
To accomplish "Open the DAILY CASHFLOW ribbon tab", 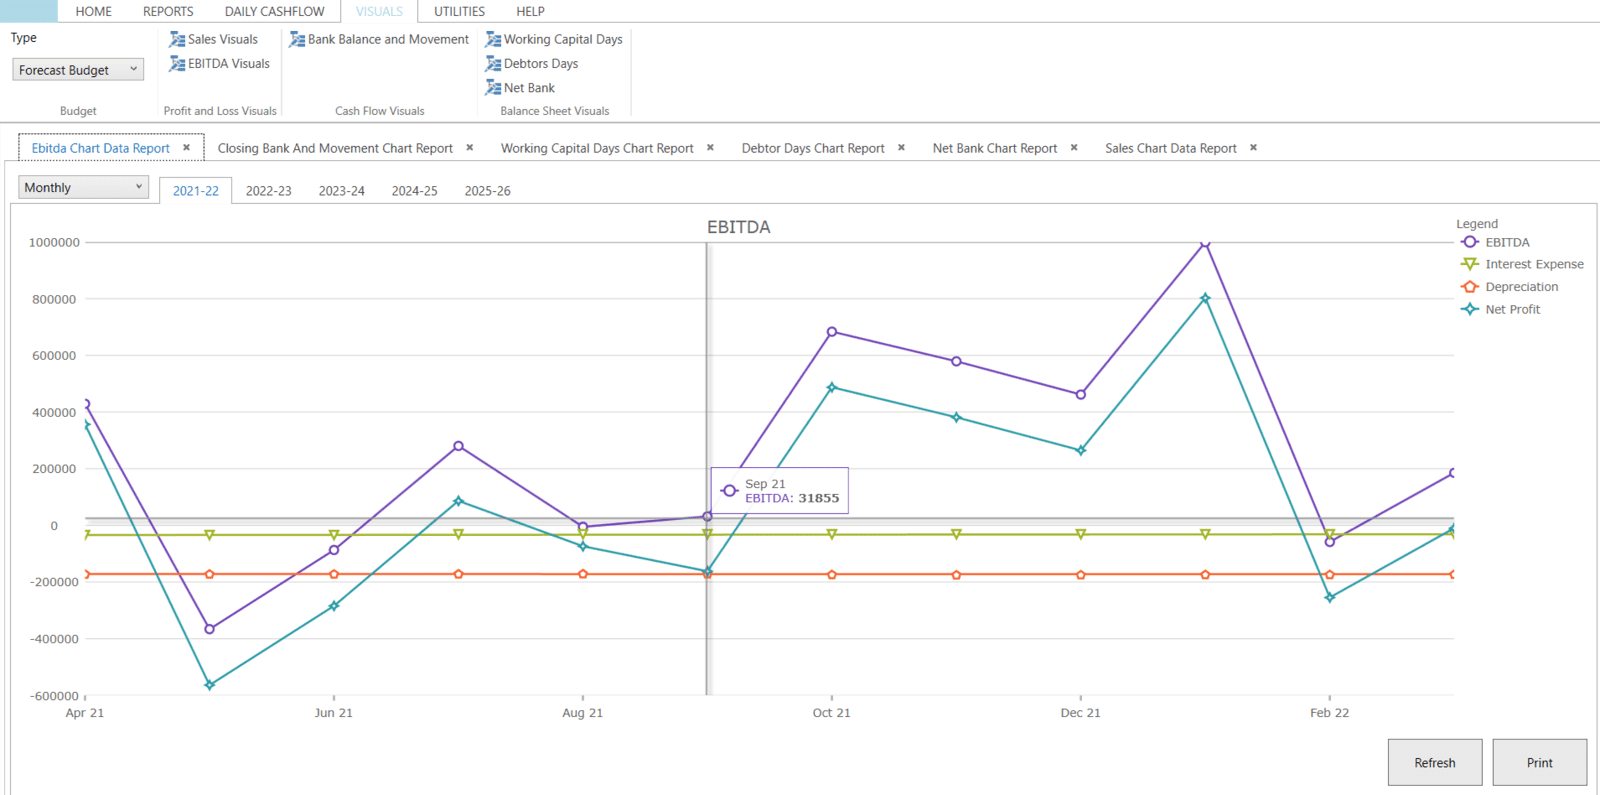I will (x=274, y=12).
